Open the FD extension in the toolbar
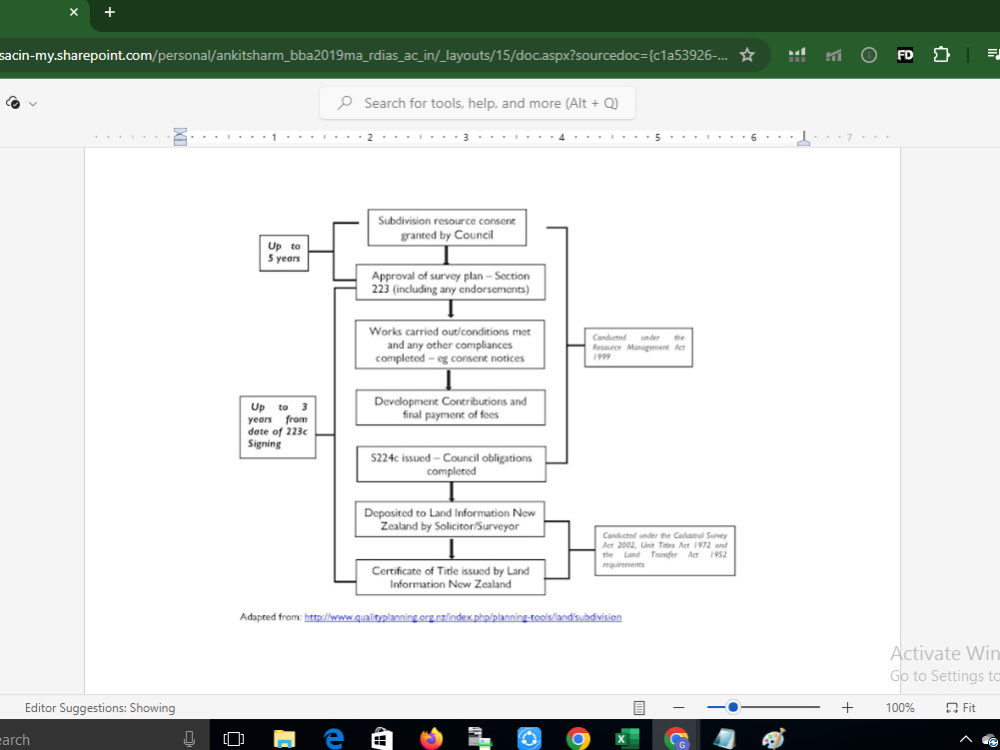Image resolution: width=1000 pixels, height=750 pixels. pos(905,55)
